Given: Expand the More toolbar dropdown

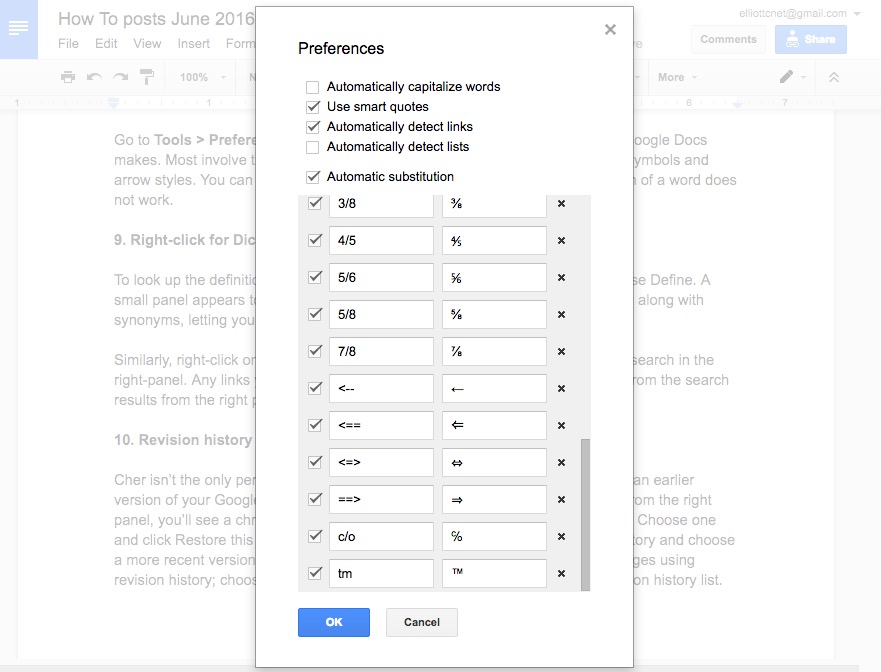Looking at the screenshot, I should tap(677, 77).
